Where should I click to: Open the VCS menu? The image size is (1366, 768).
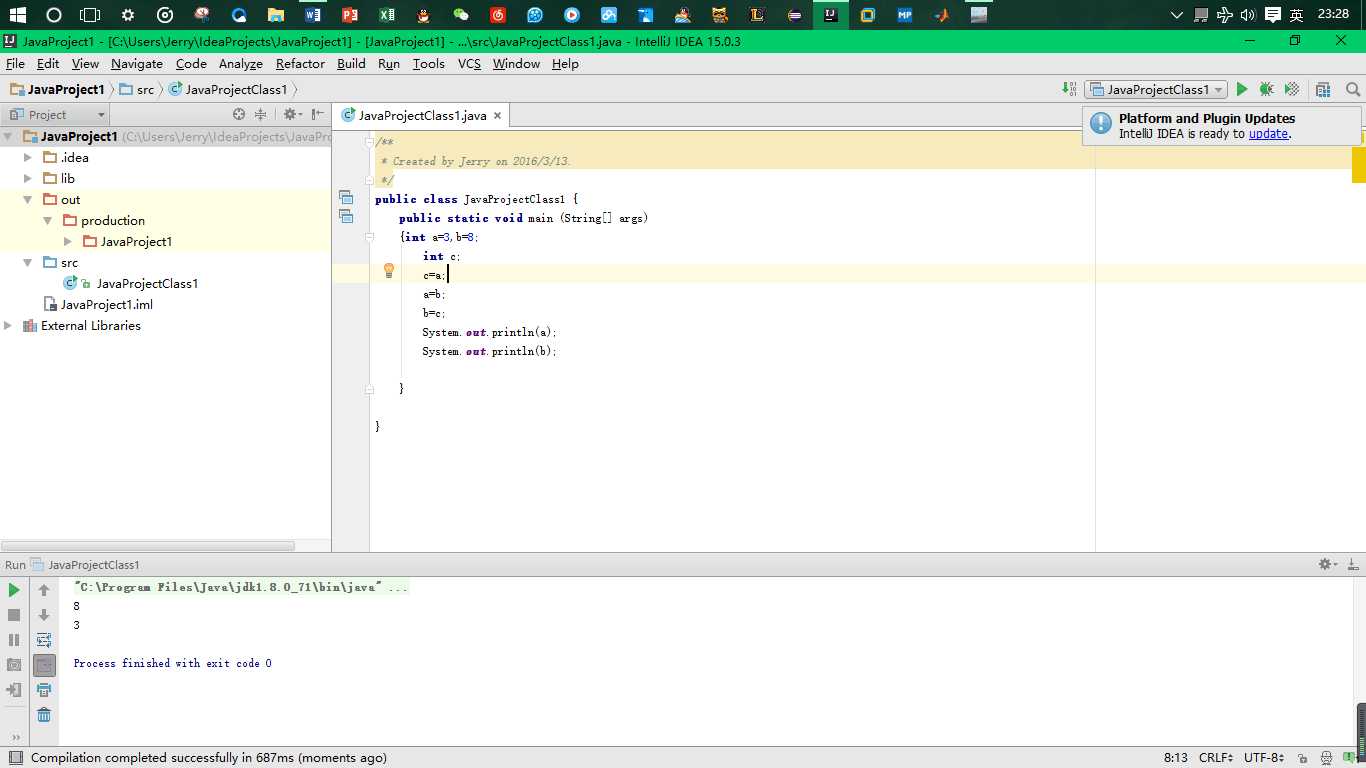coord(469,63)
